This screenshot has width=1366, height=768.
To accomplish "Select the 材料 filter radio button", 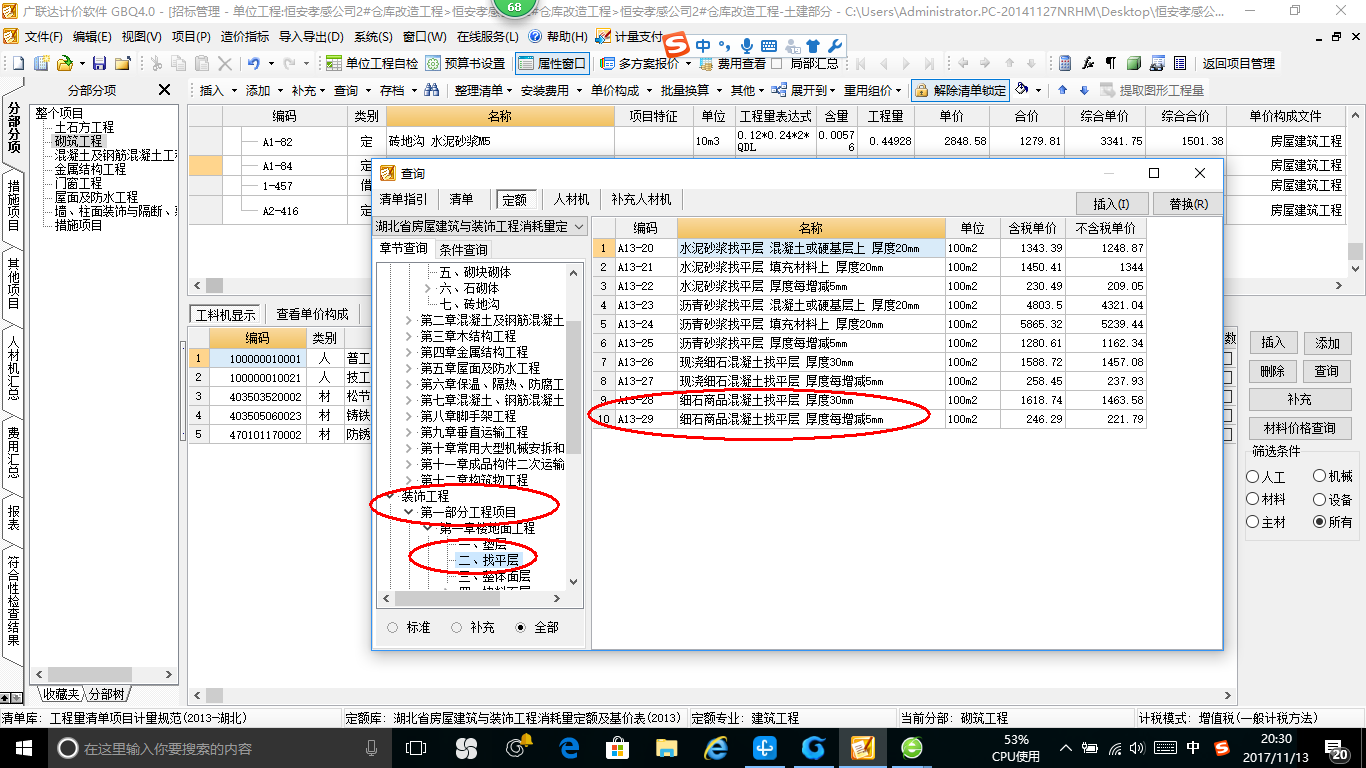I will (1253, 499).
